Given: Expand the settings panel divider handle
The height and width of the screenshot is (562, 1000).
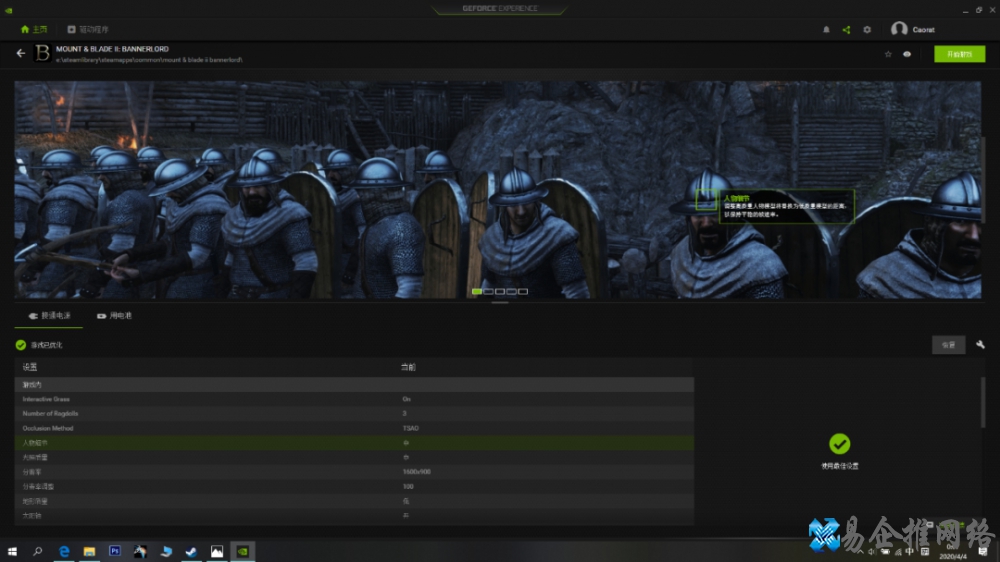Looking at the screenshot, I should coord(499,302).
